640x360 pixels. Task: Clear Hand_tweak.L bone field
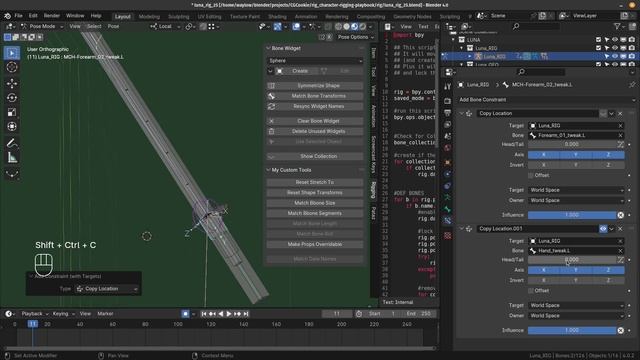pos(620,251)
